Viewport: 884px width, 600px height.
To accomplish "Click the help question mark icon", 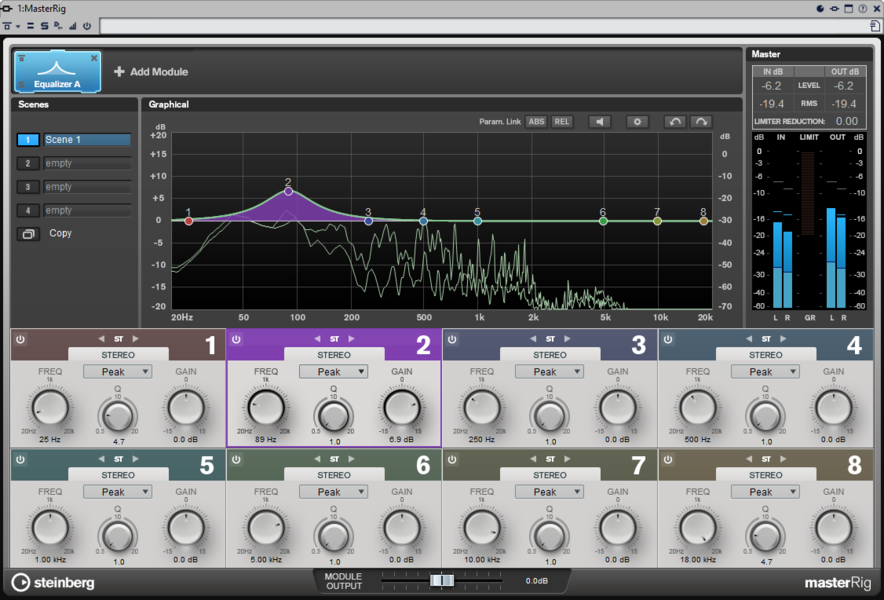I will pyautogui.click(x=863, y=8).
